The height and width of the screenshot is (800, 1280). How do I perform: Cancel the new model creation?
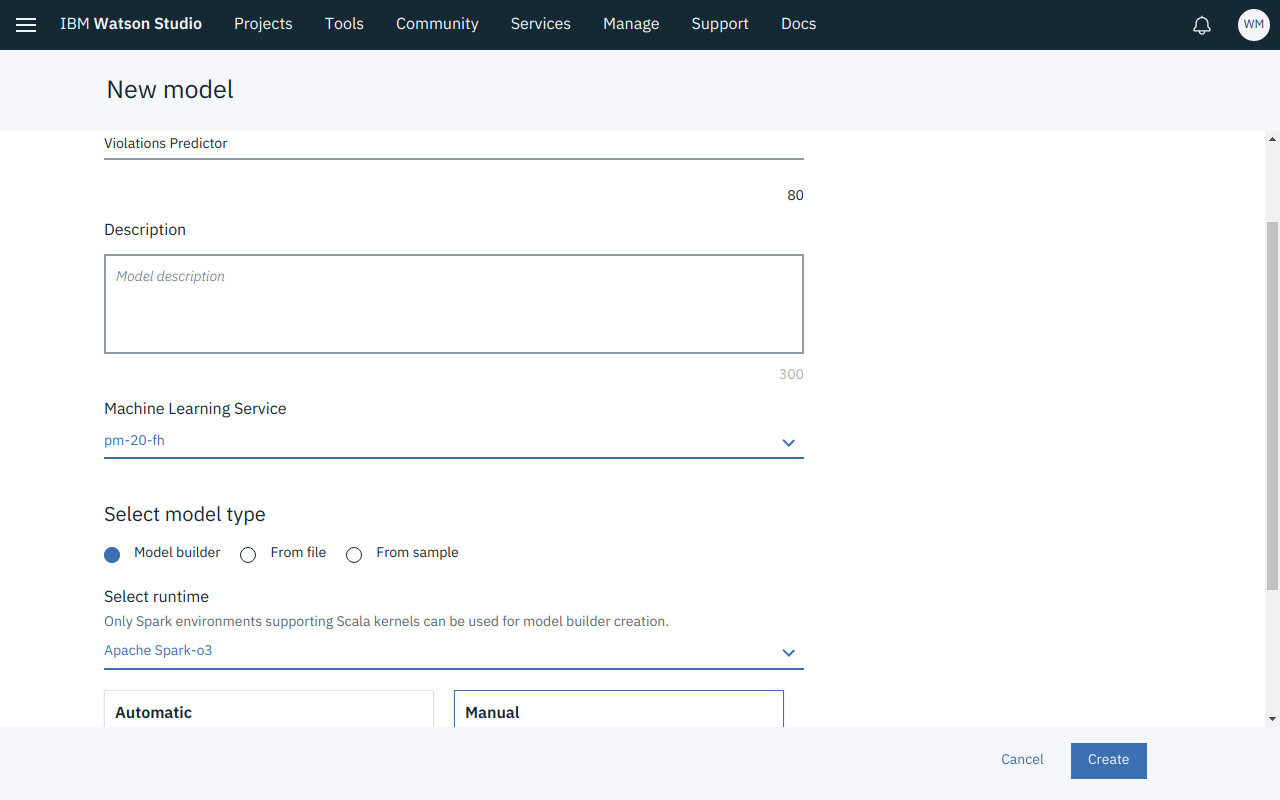click(1022, 760)
